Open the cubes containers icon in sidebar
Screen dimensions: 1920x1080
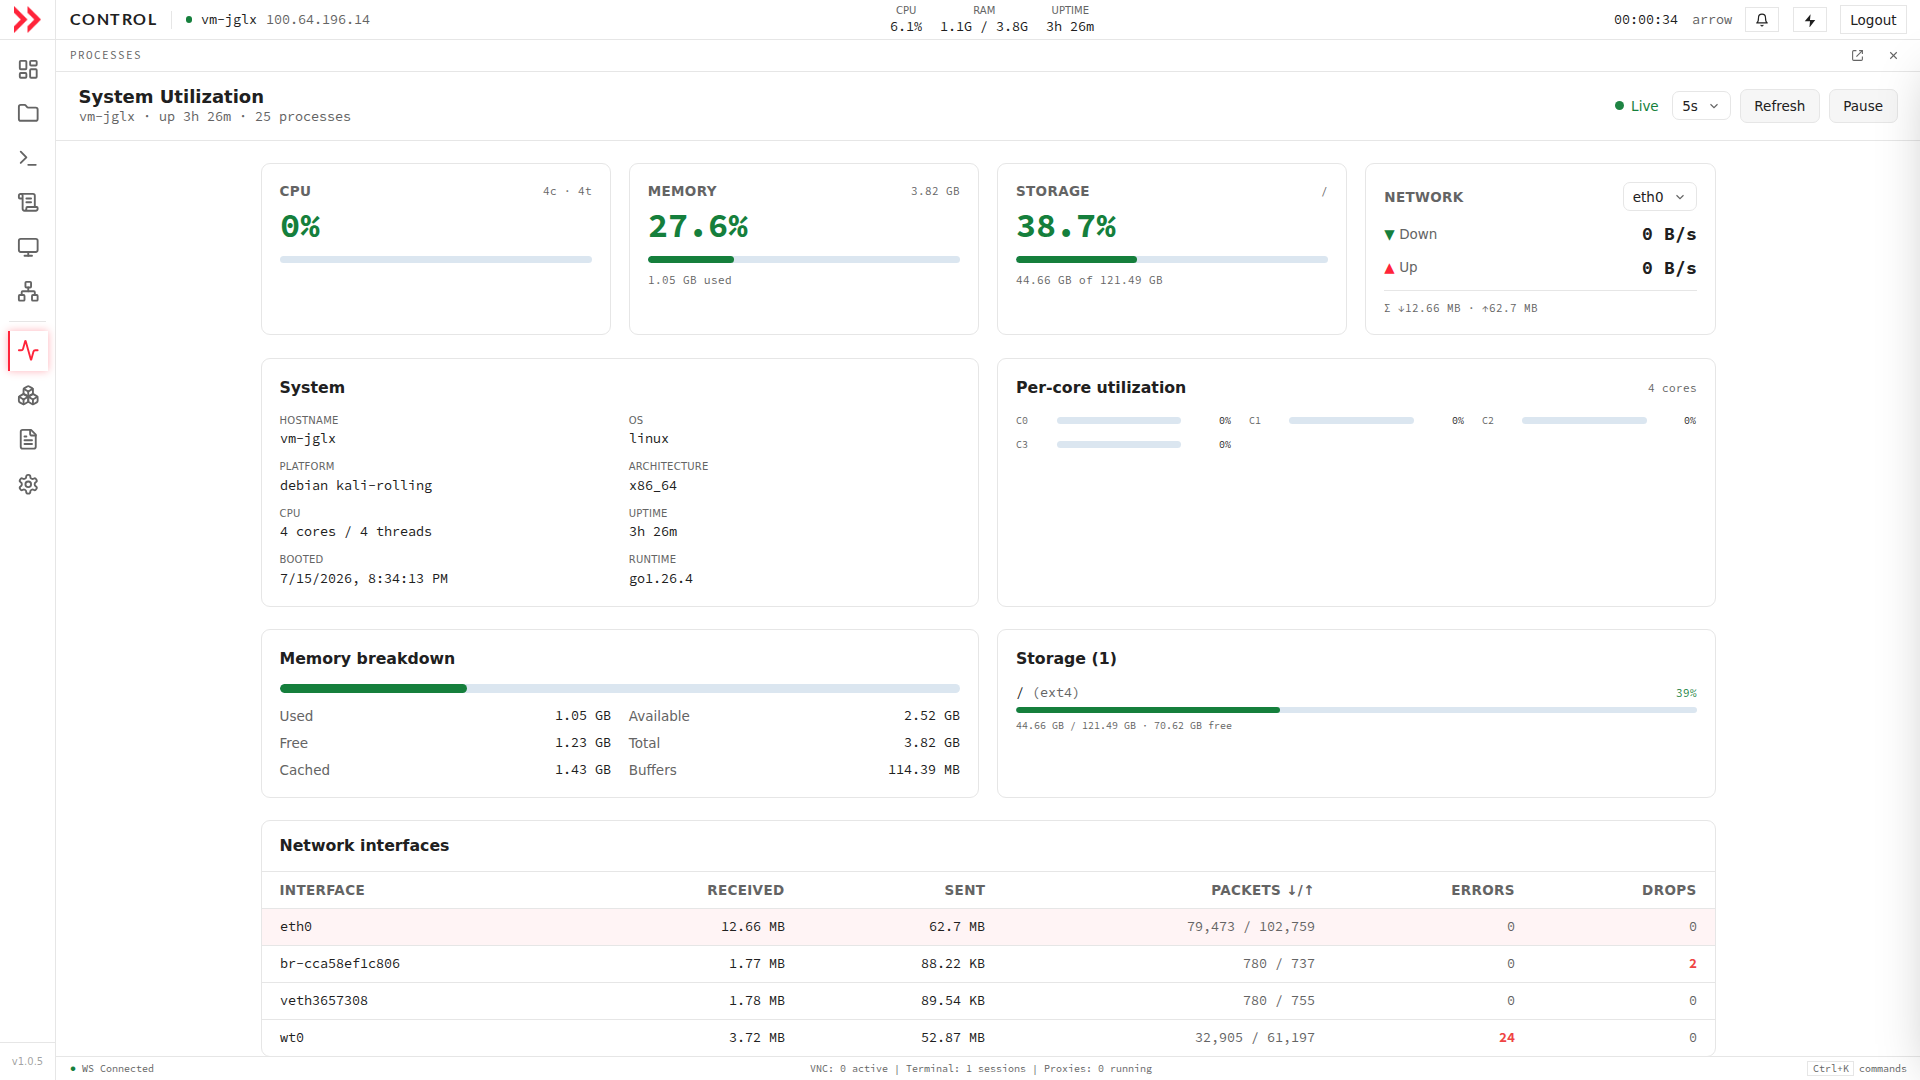pyautogui.click(x=28, y=395)
